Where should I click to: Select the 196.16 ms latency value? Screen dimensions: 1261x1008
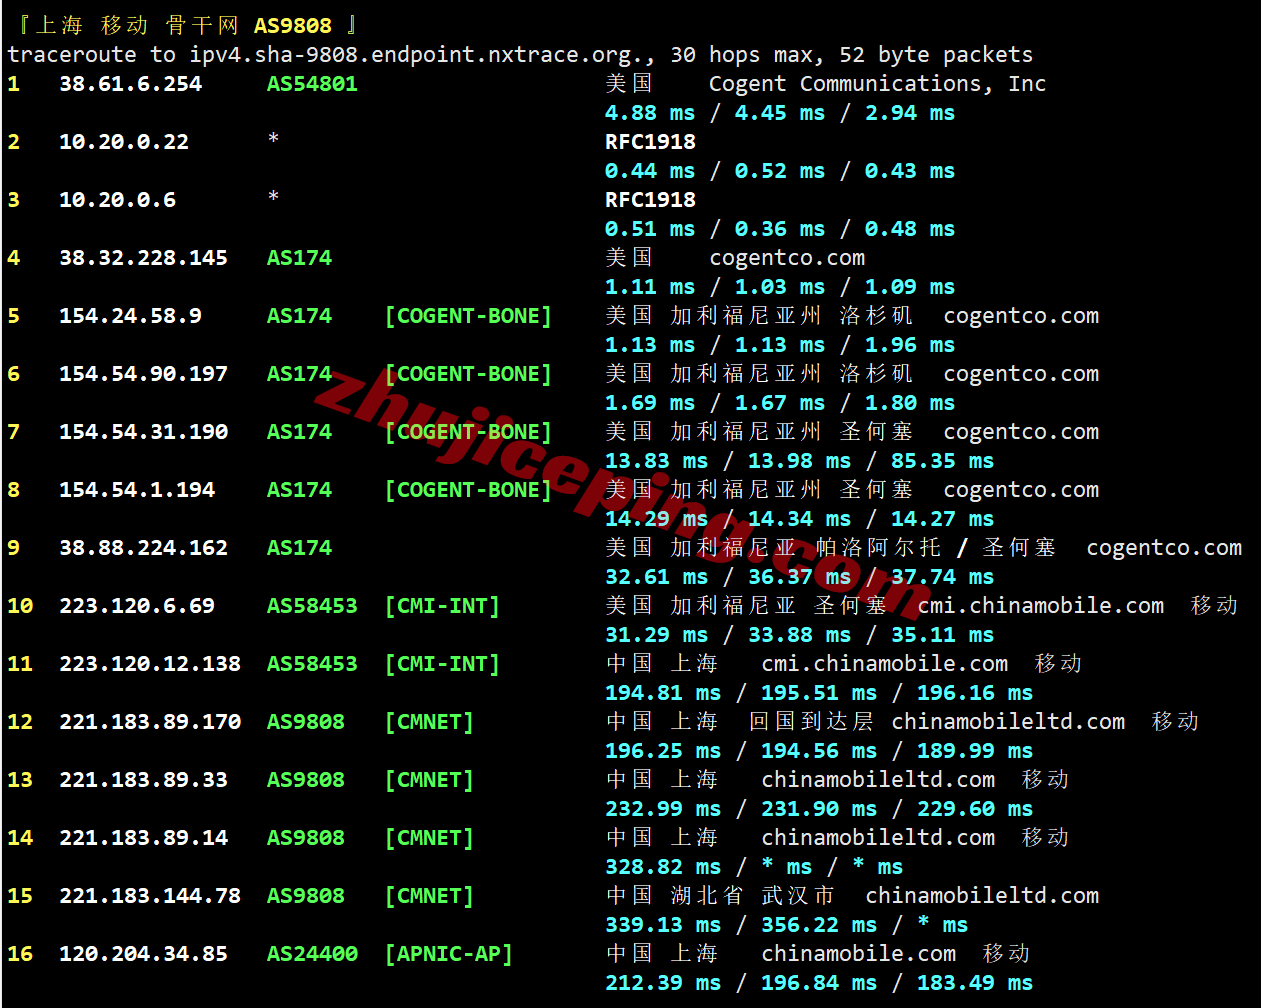click(975, 693)
